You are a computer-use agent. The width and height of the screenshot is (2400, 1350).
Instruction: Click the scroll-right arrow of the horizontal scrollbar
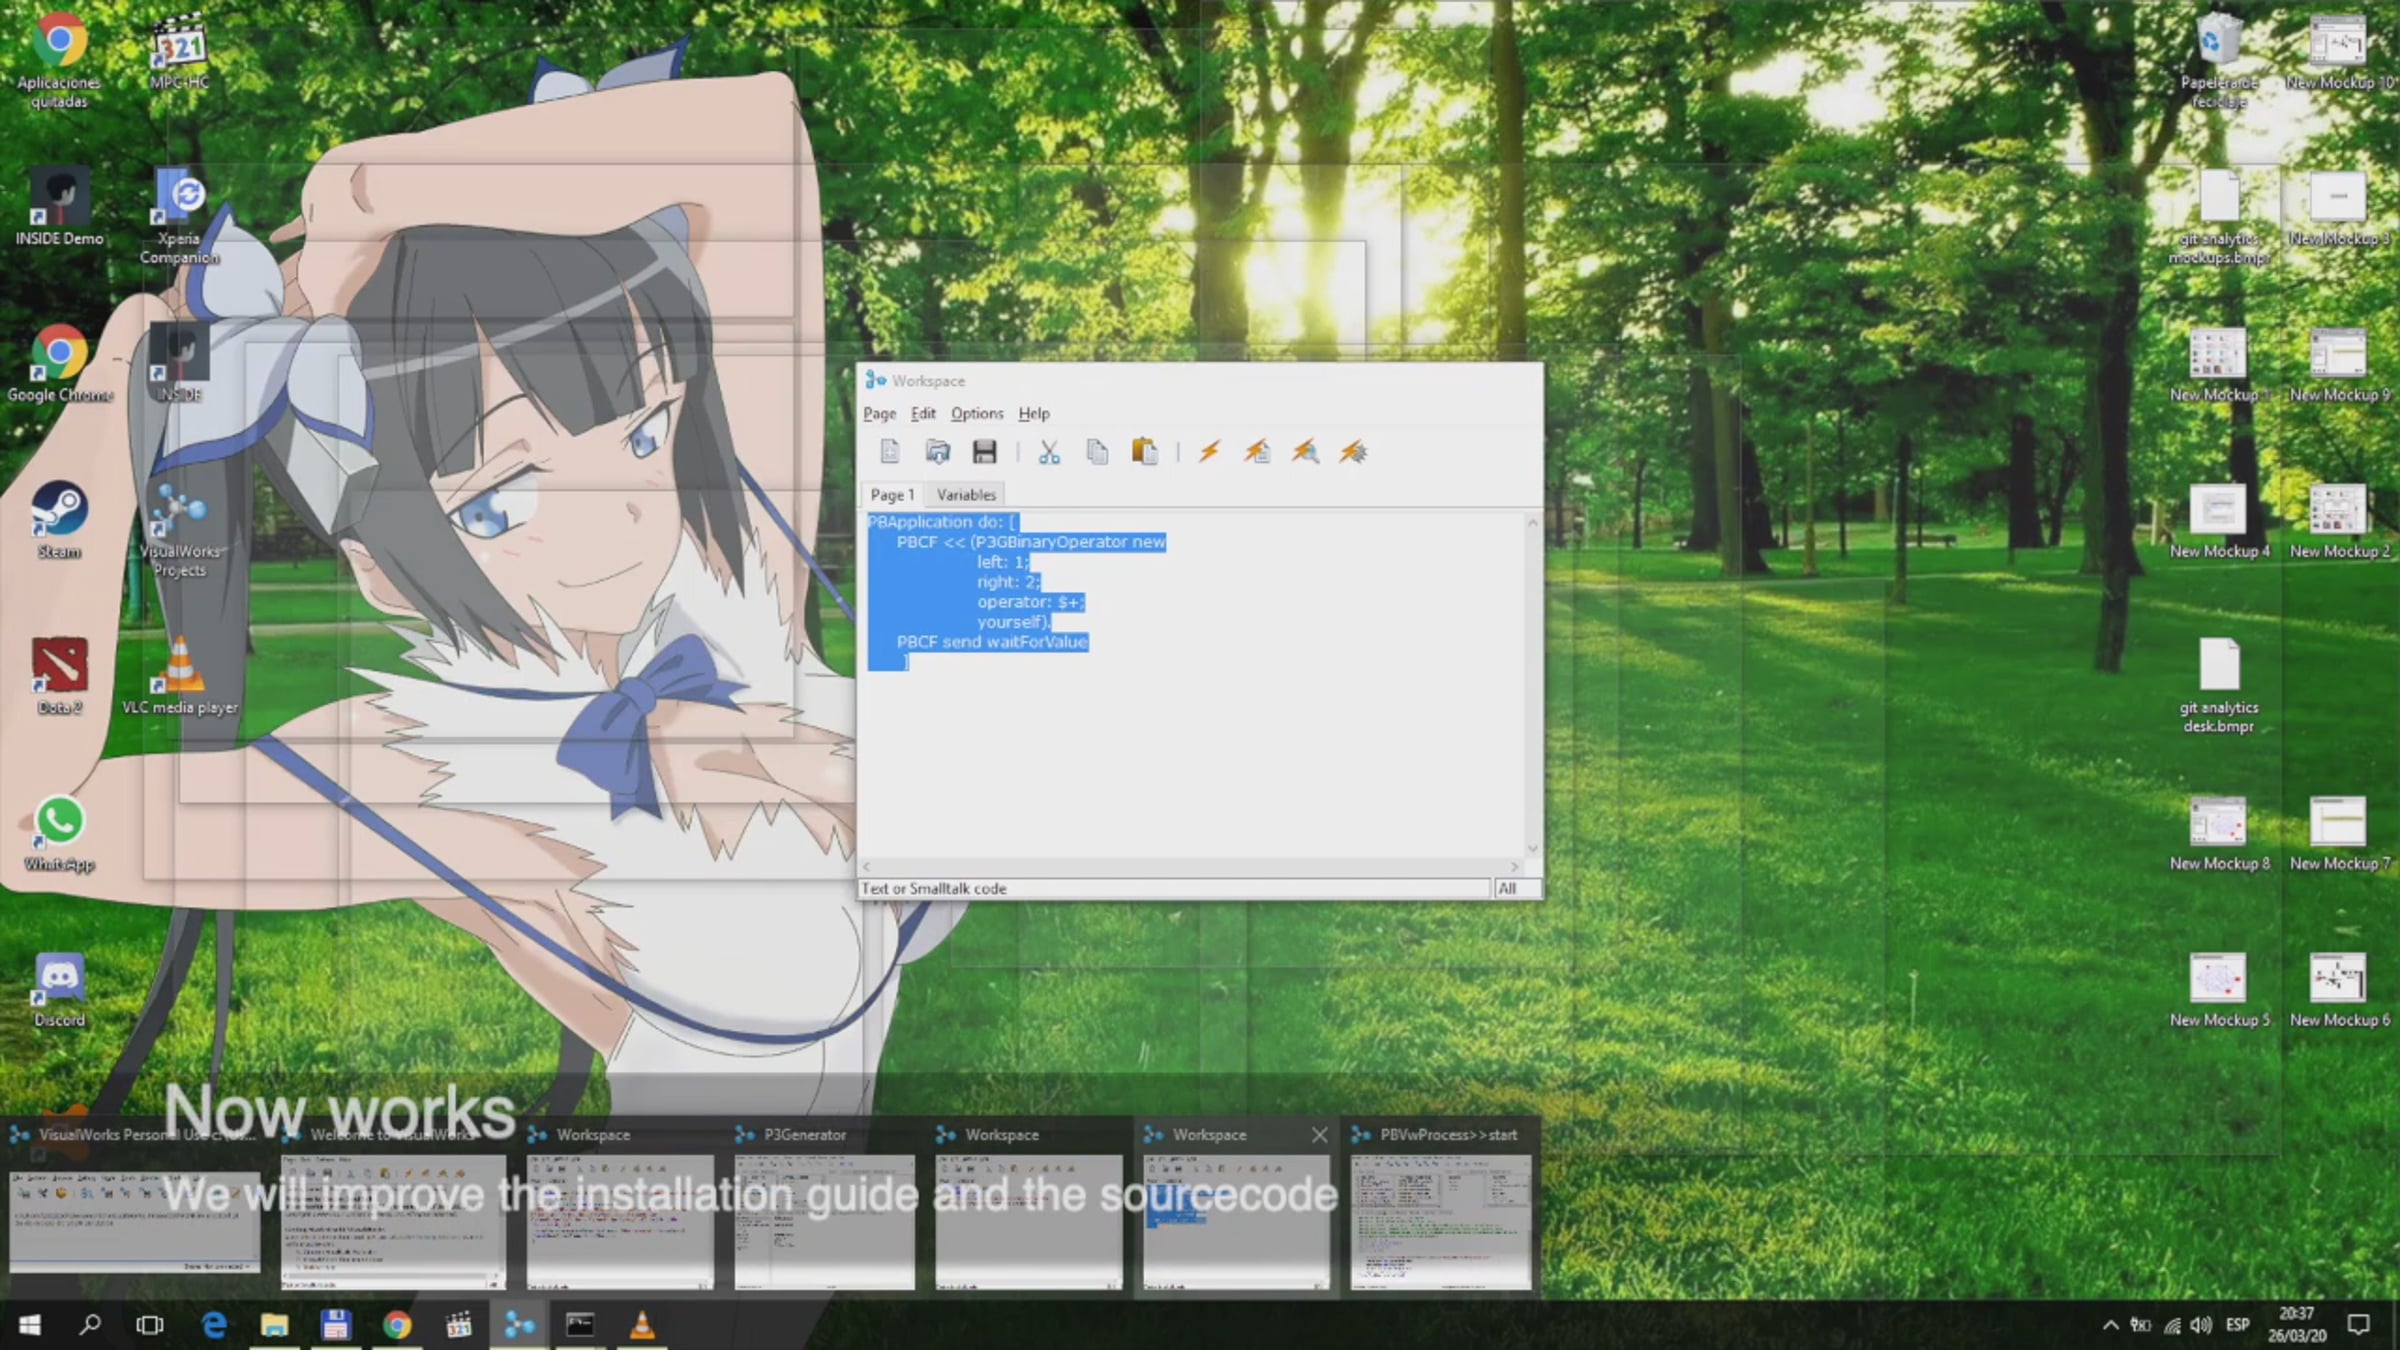(x=1514, y=866)
